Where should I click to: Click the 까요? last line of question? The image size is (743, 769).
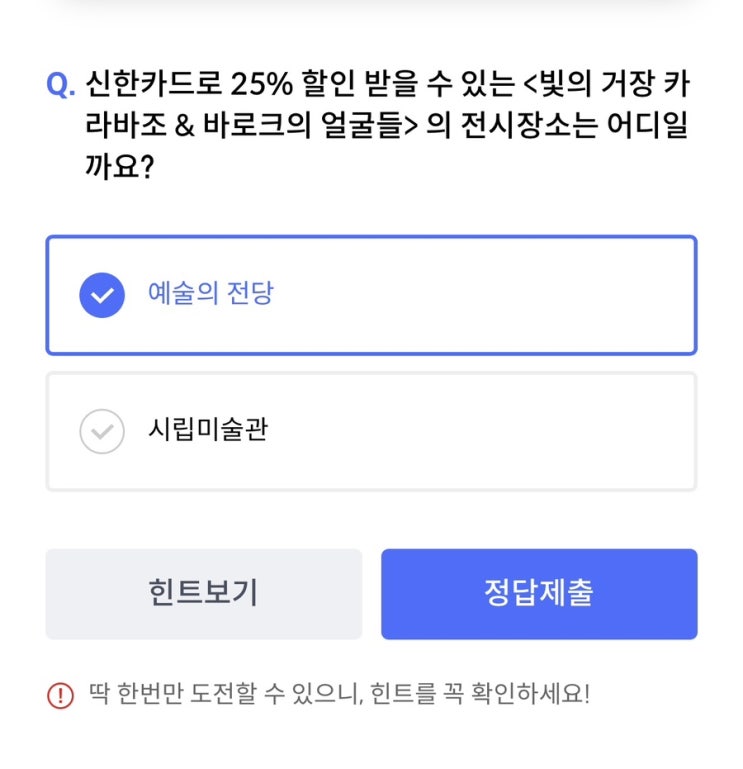[x=118, y=166]
